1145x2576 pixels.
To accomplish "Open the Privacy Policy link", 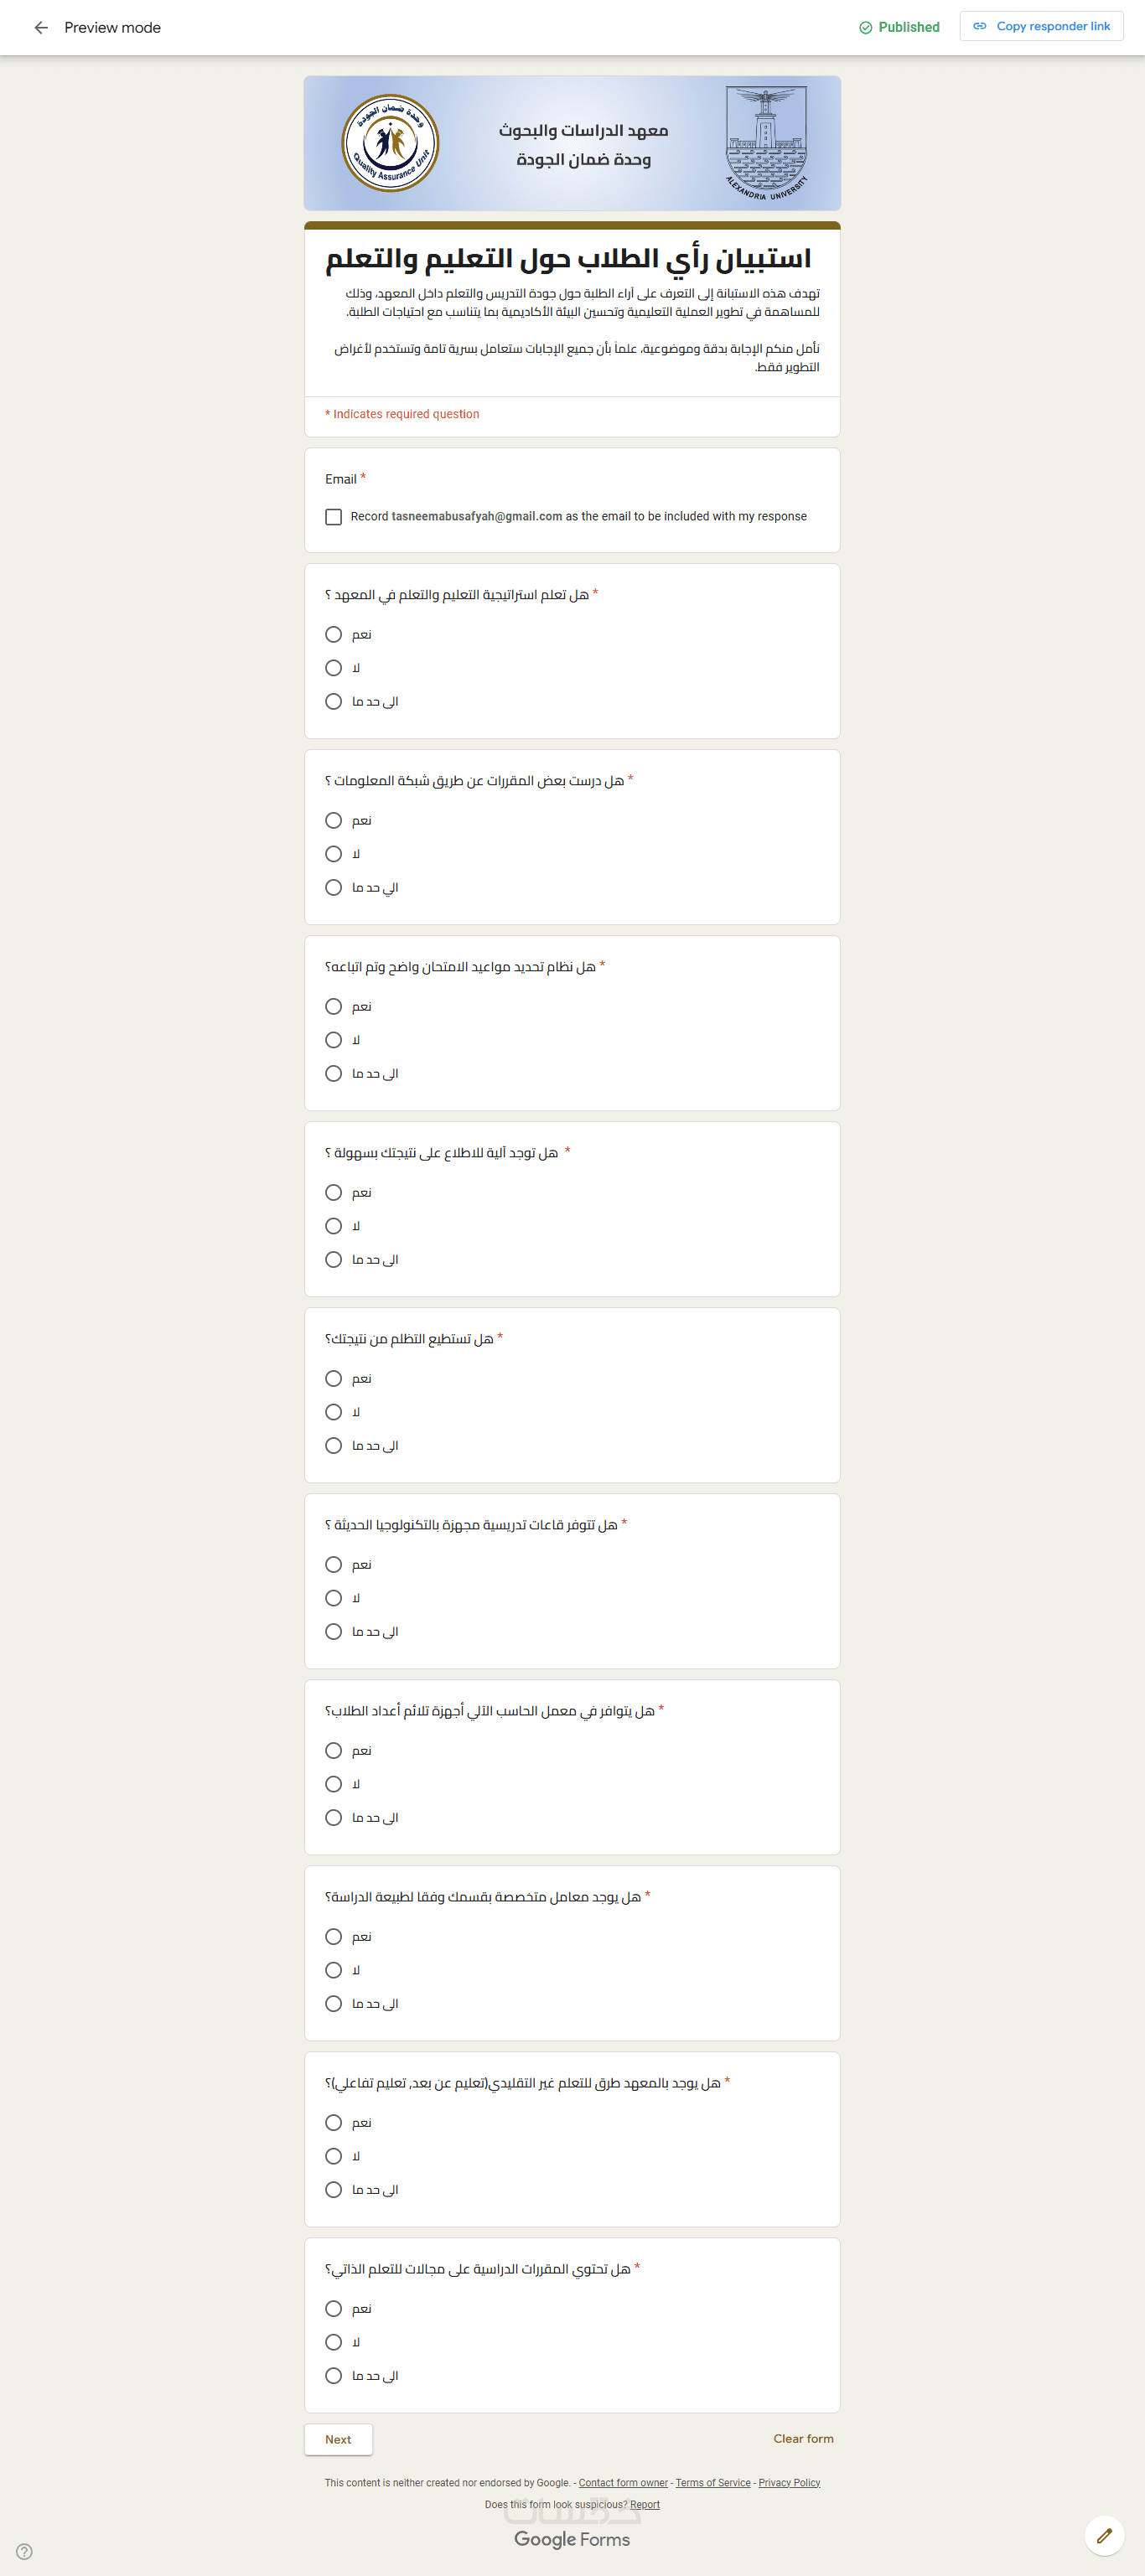I will point(789,2483).
